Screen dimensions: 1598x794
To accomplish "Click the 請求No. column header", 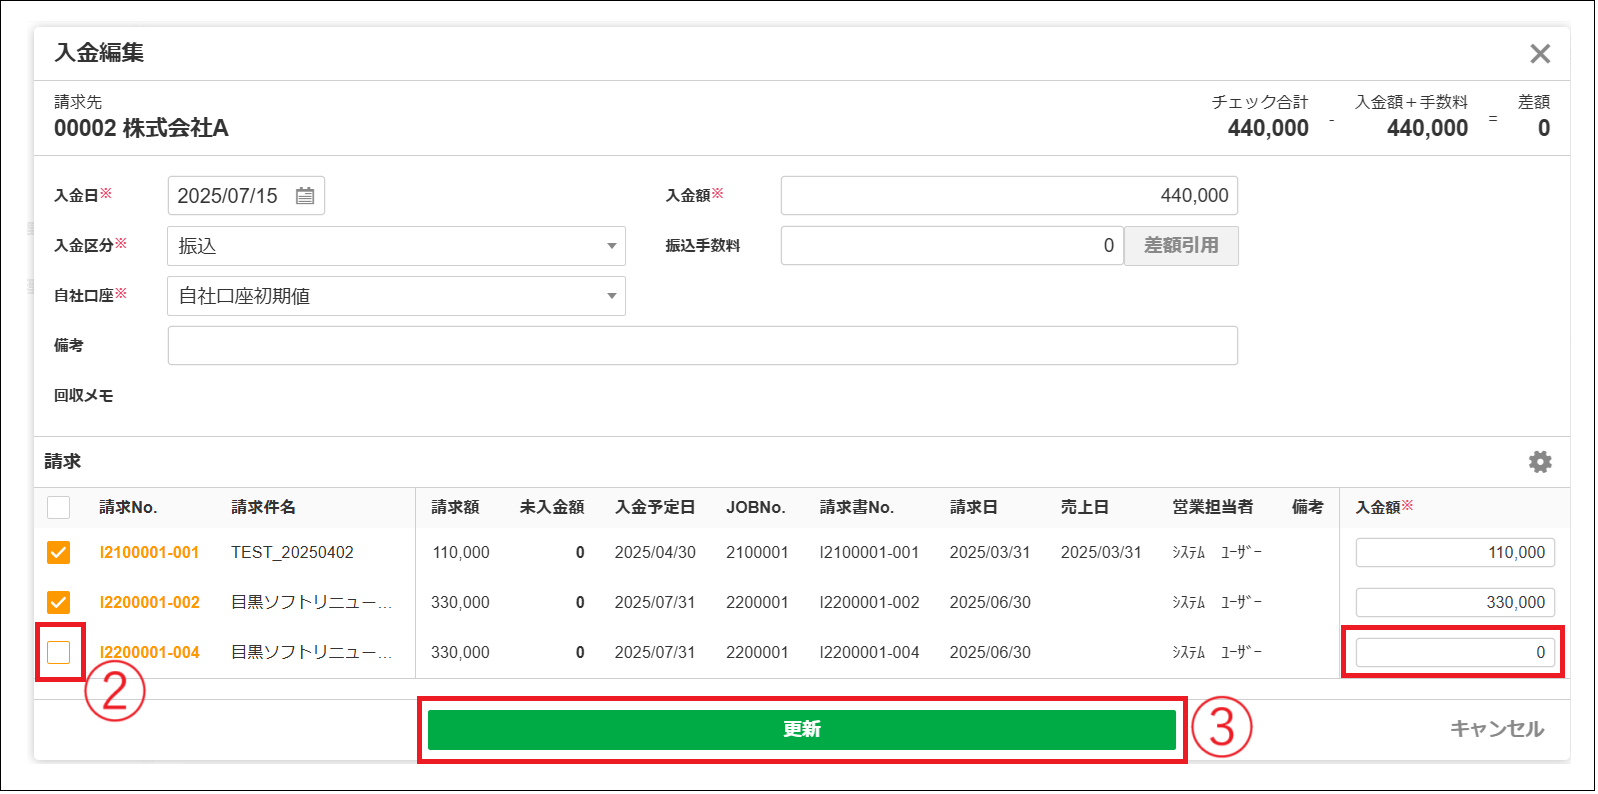I will tap(128, 507).
